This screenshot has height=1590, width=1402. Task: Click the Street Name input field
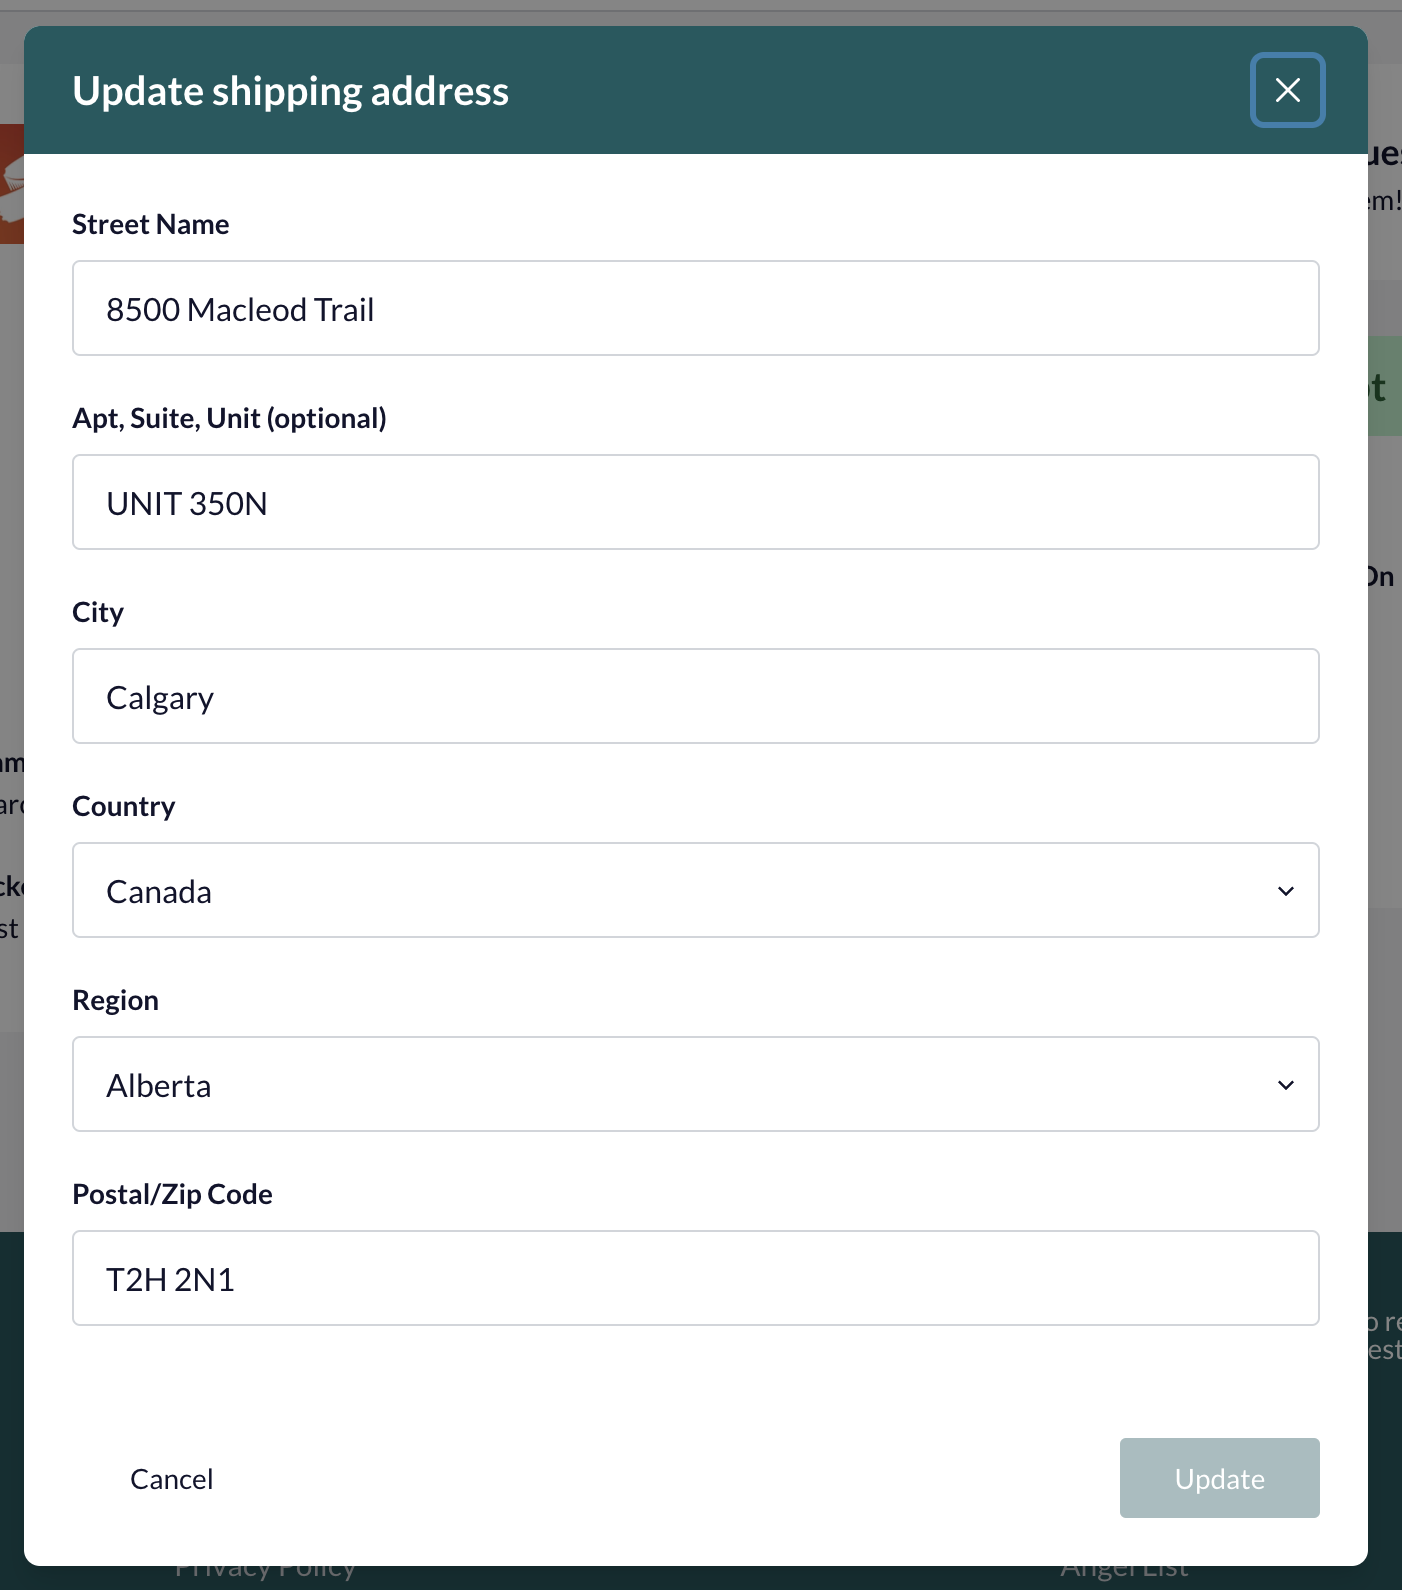(696, 308)
